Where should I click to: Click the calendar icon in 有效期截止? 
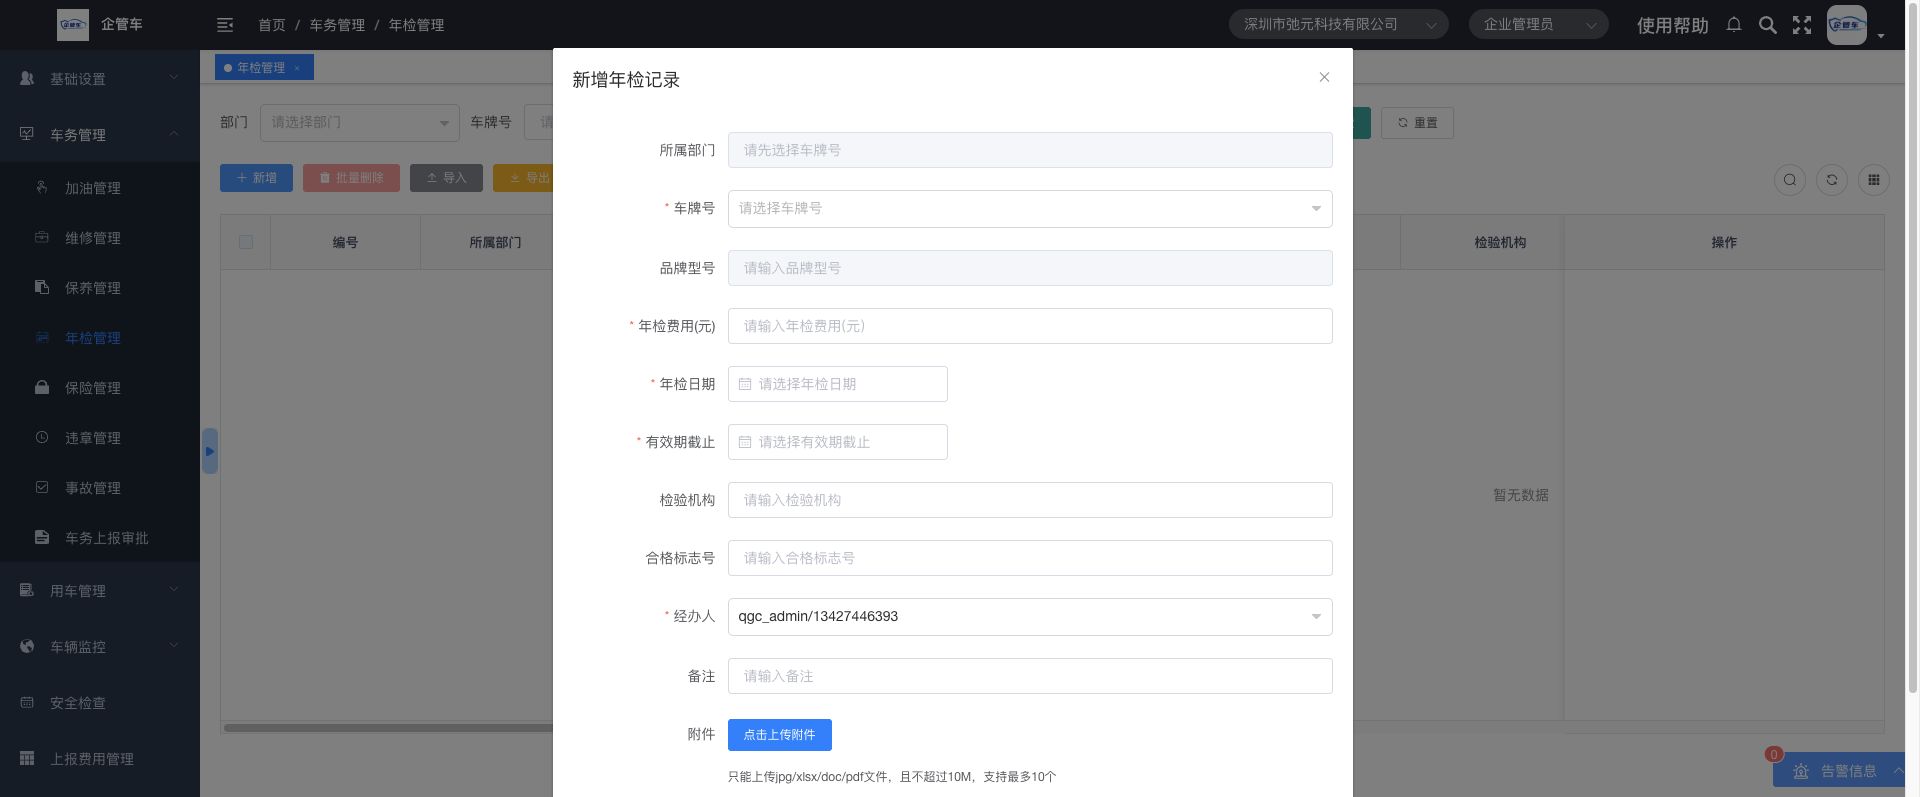tap(745, 442)
